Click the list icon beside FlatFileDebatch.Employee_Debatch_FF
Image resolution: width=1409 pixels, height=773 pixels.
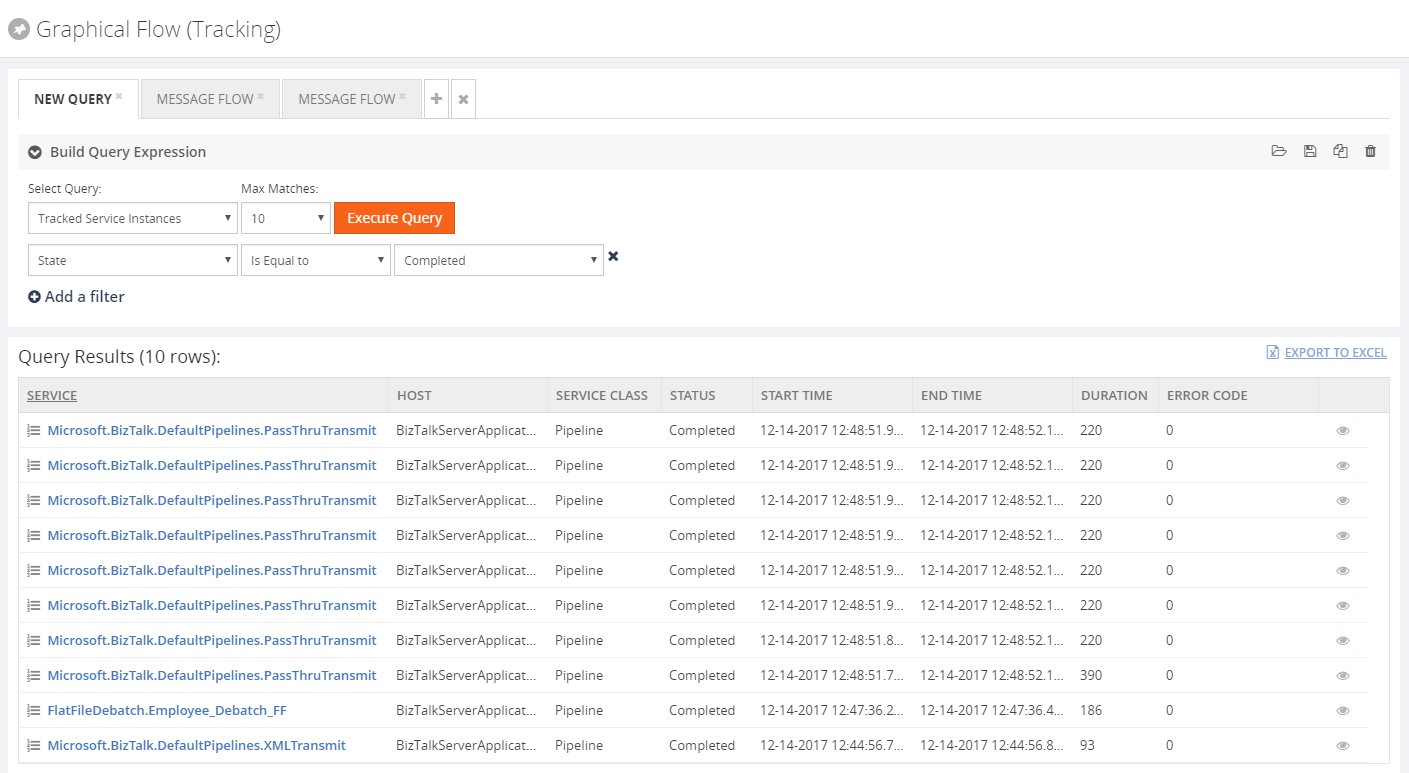pyautogui.click(x=32, y=710)
